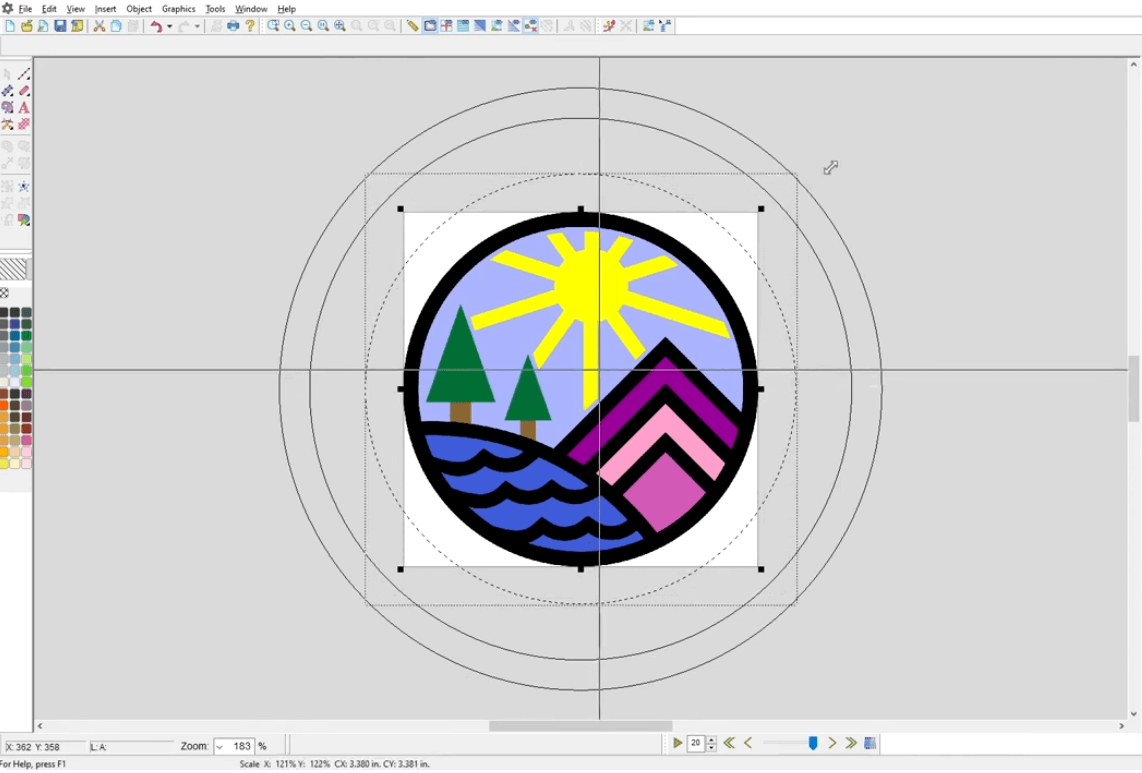Select the Text lettering tool
This screenshot has height=773, width=1142.
point(23,107)
